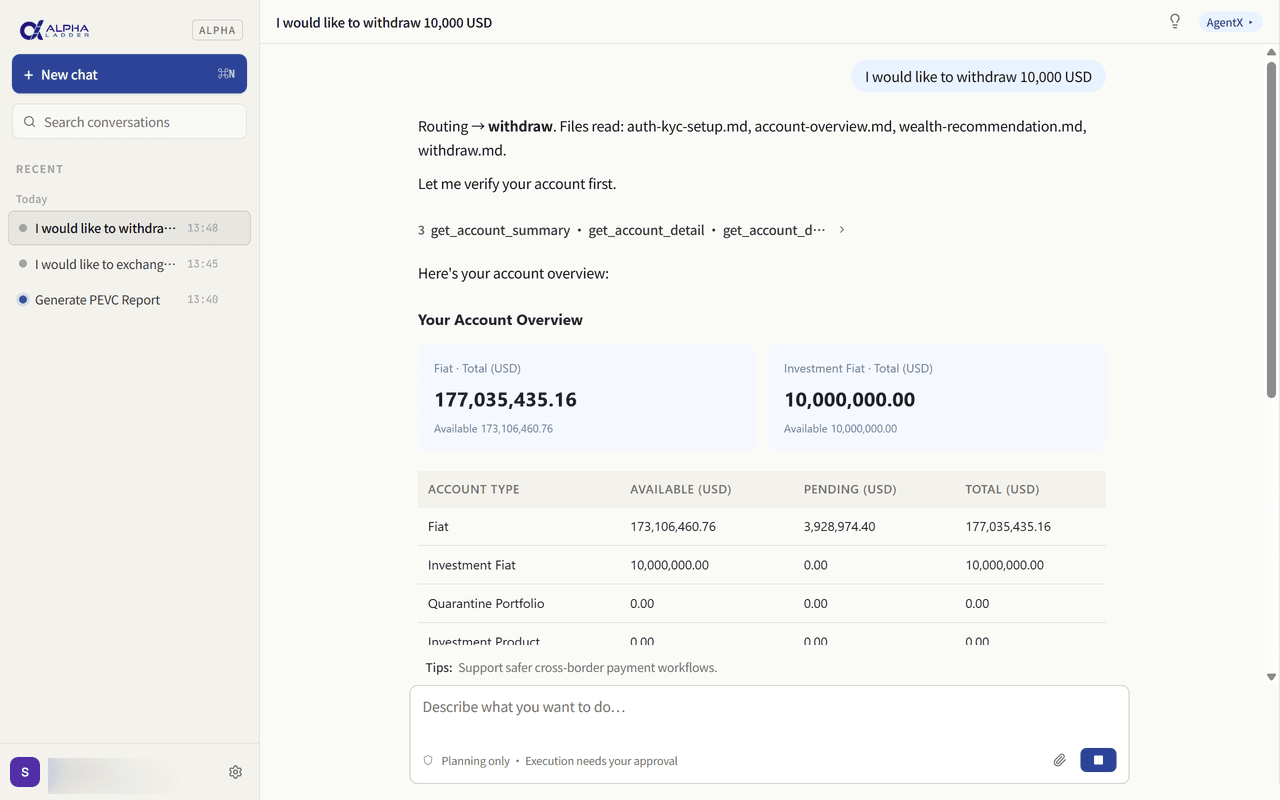Click the PENDING (USD) column header
1280x800 pixels.
coord(850,489)
